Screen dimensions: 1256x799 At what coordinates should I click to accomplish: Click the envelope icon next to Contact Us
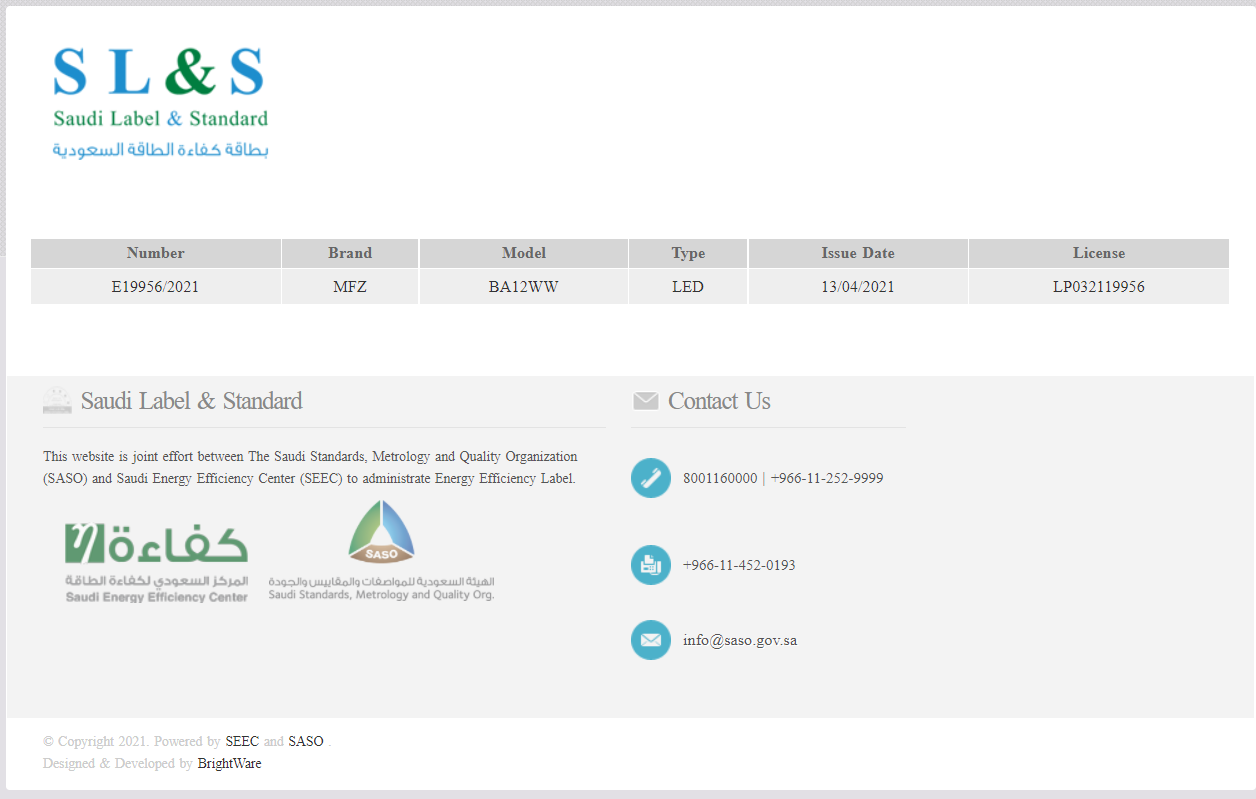[x=646, y=401]
